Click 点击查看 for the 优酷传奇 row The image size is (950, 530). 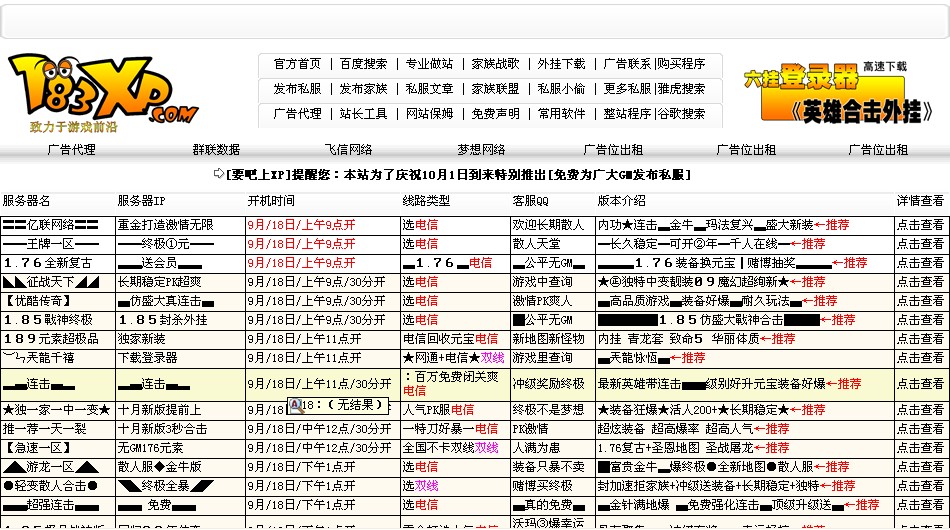(x=920, y=301)
